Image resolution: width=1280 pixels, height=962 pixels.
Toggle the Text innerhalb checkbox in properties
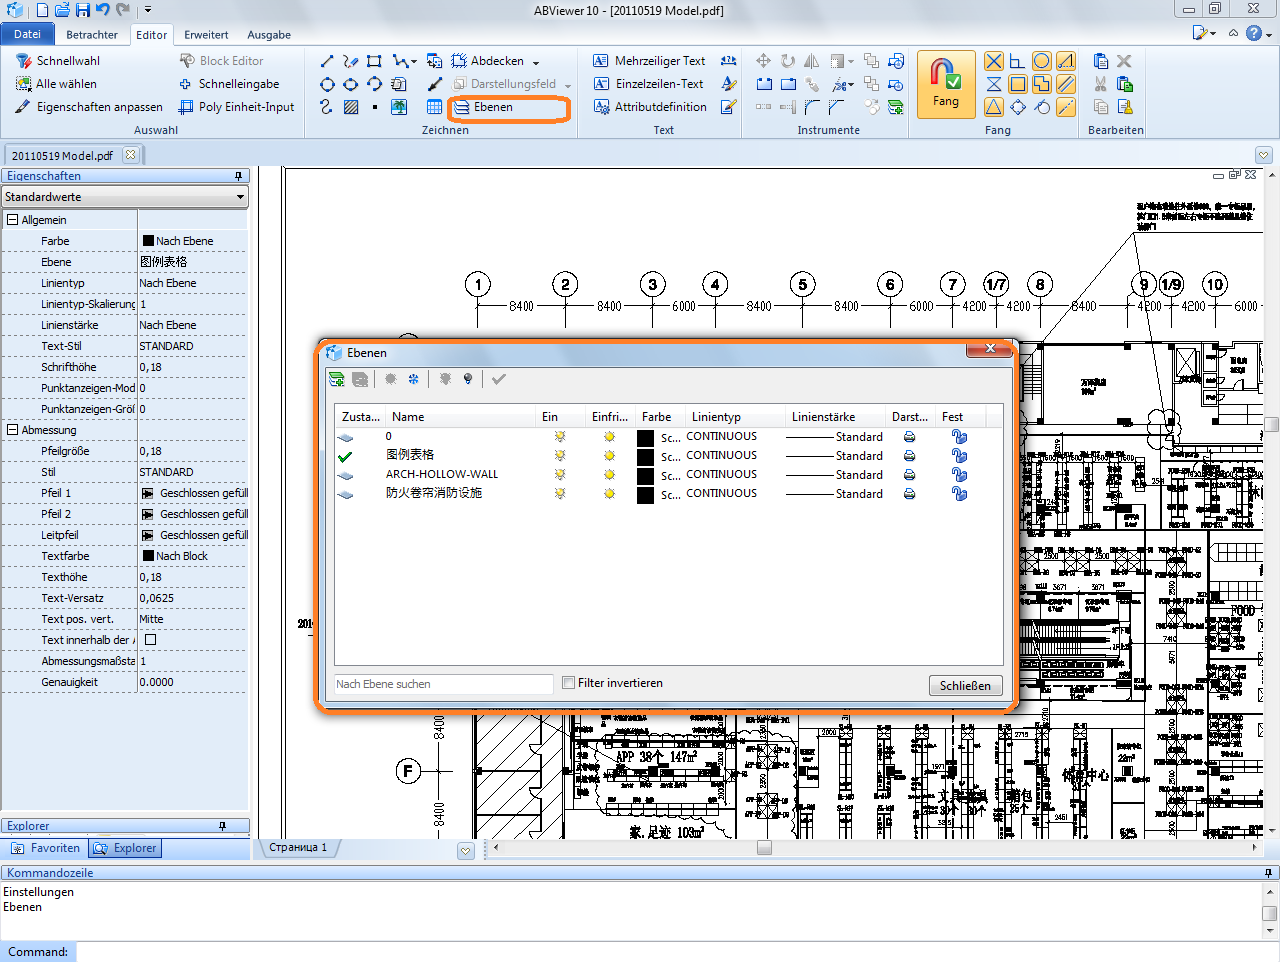tap(151, 640)
